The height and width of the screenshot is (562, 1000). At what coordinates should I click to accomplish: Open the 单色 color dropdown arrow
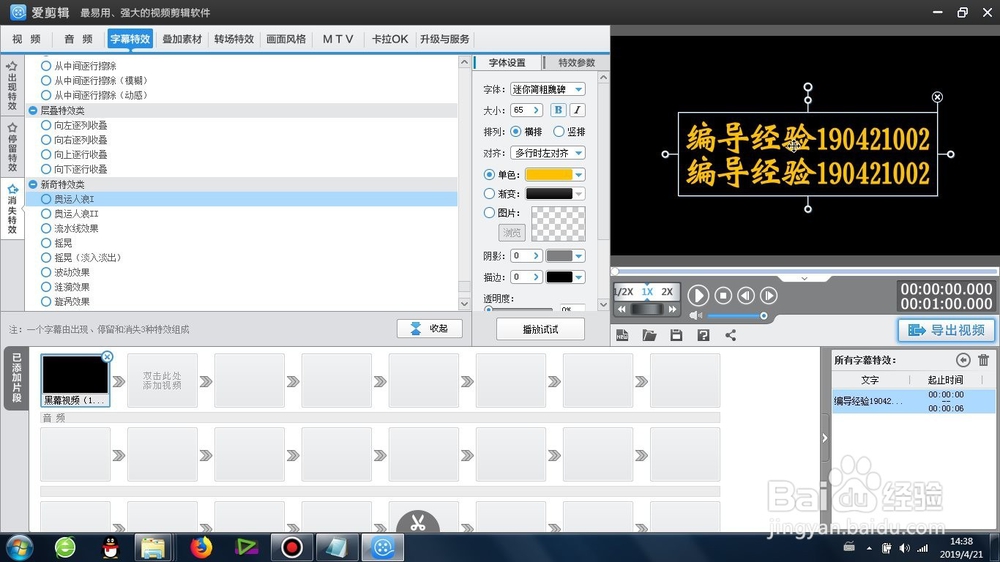(578, 175)
